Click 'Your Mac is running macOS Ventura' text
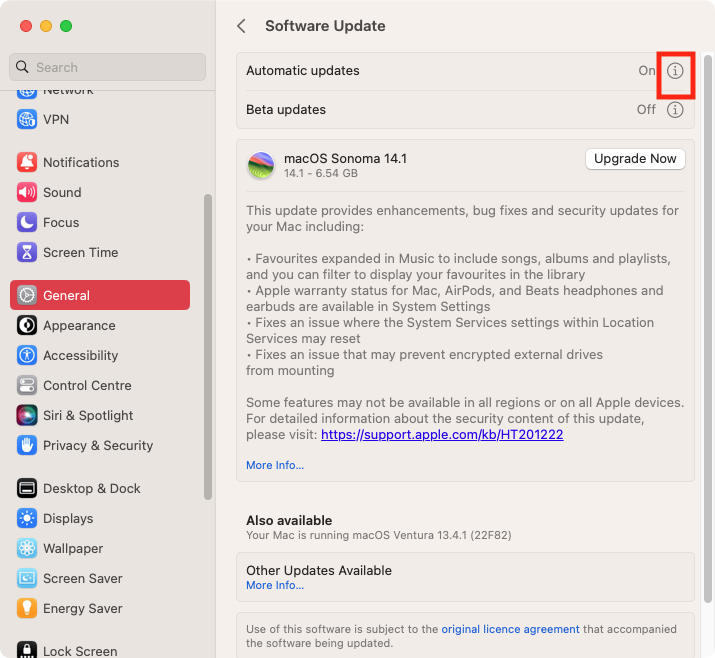Screen dimensions: 715x658 coord(378,535)
